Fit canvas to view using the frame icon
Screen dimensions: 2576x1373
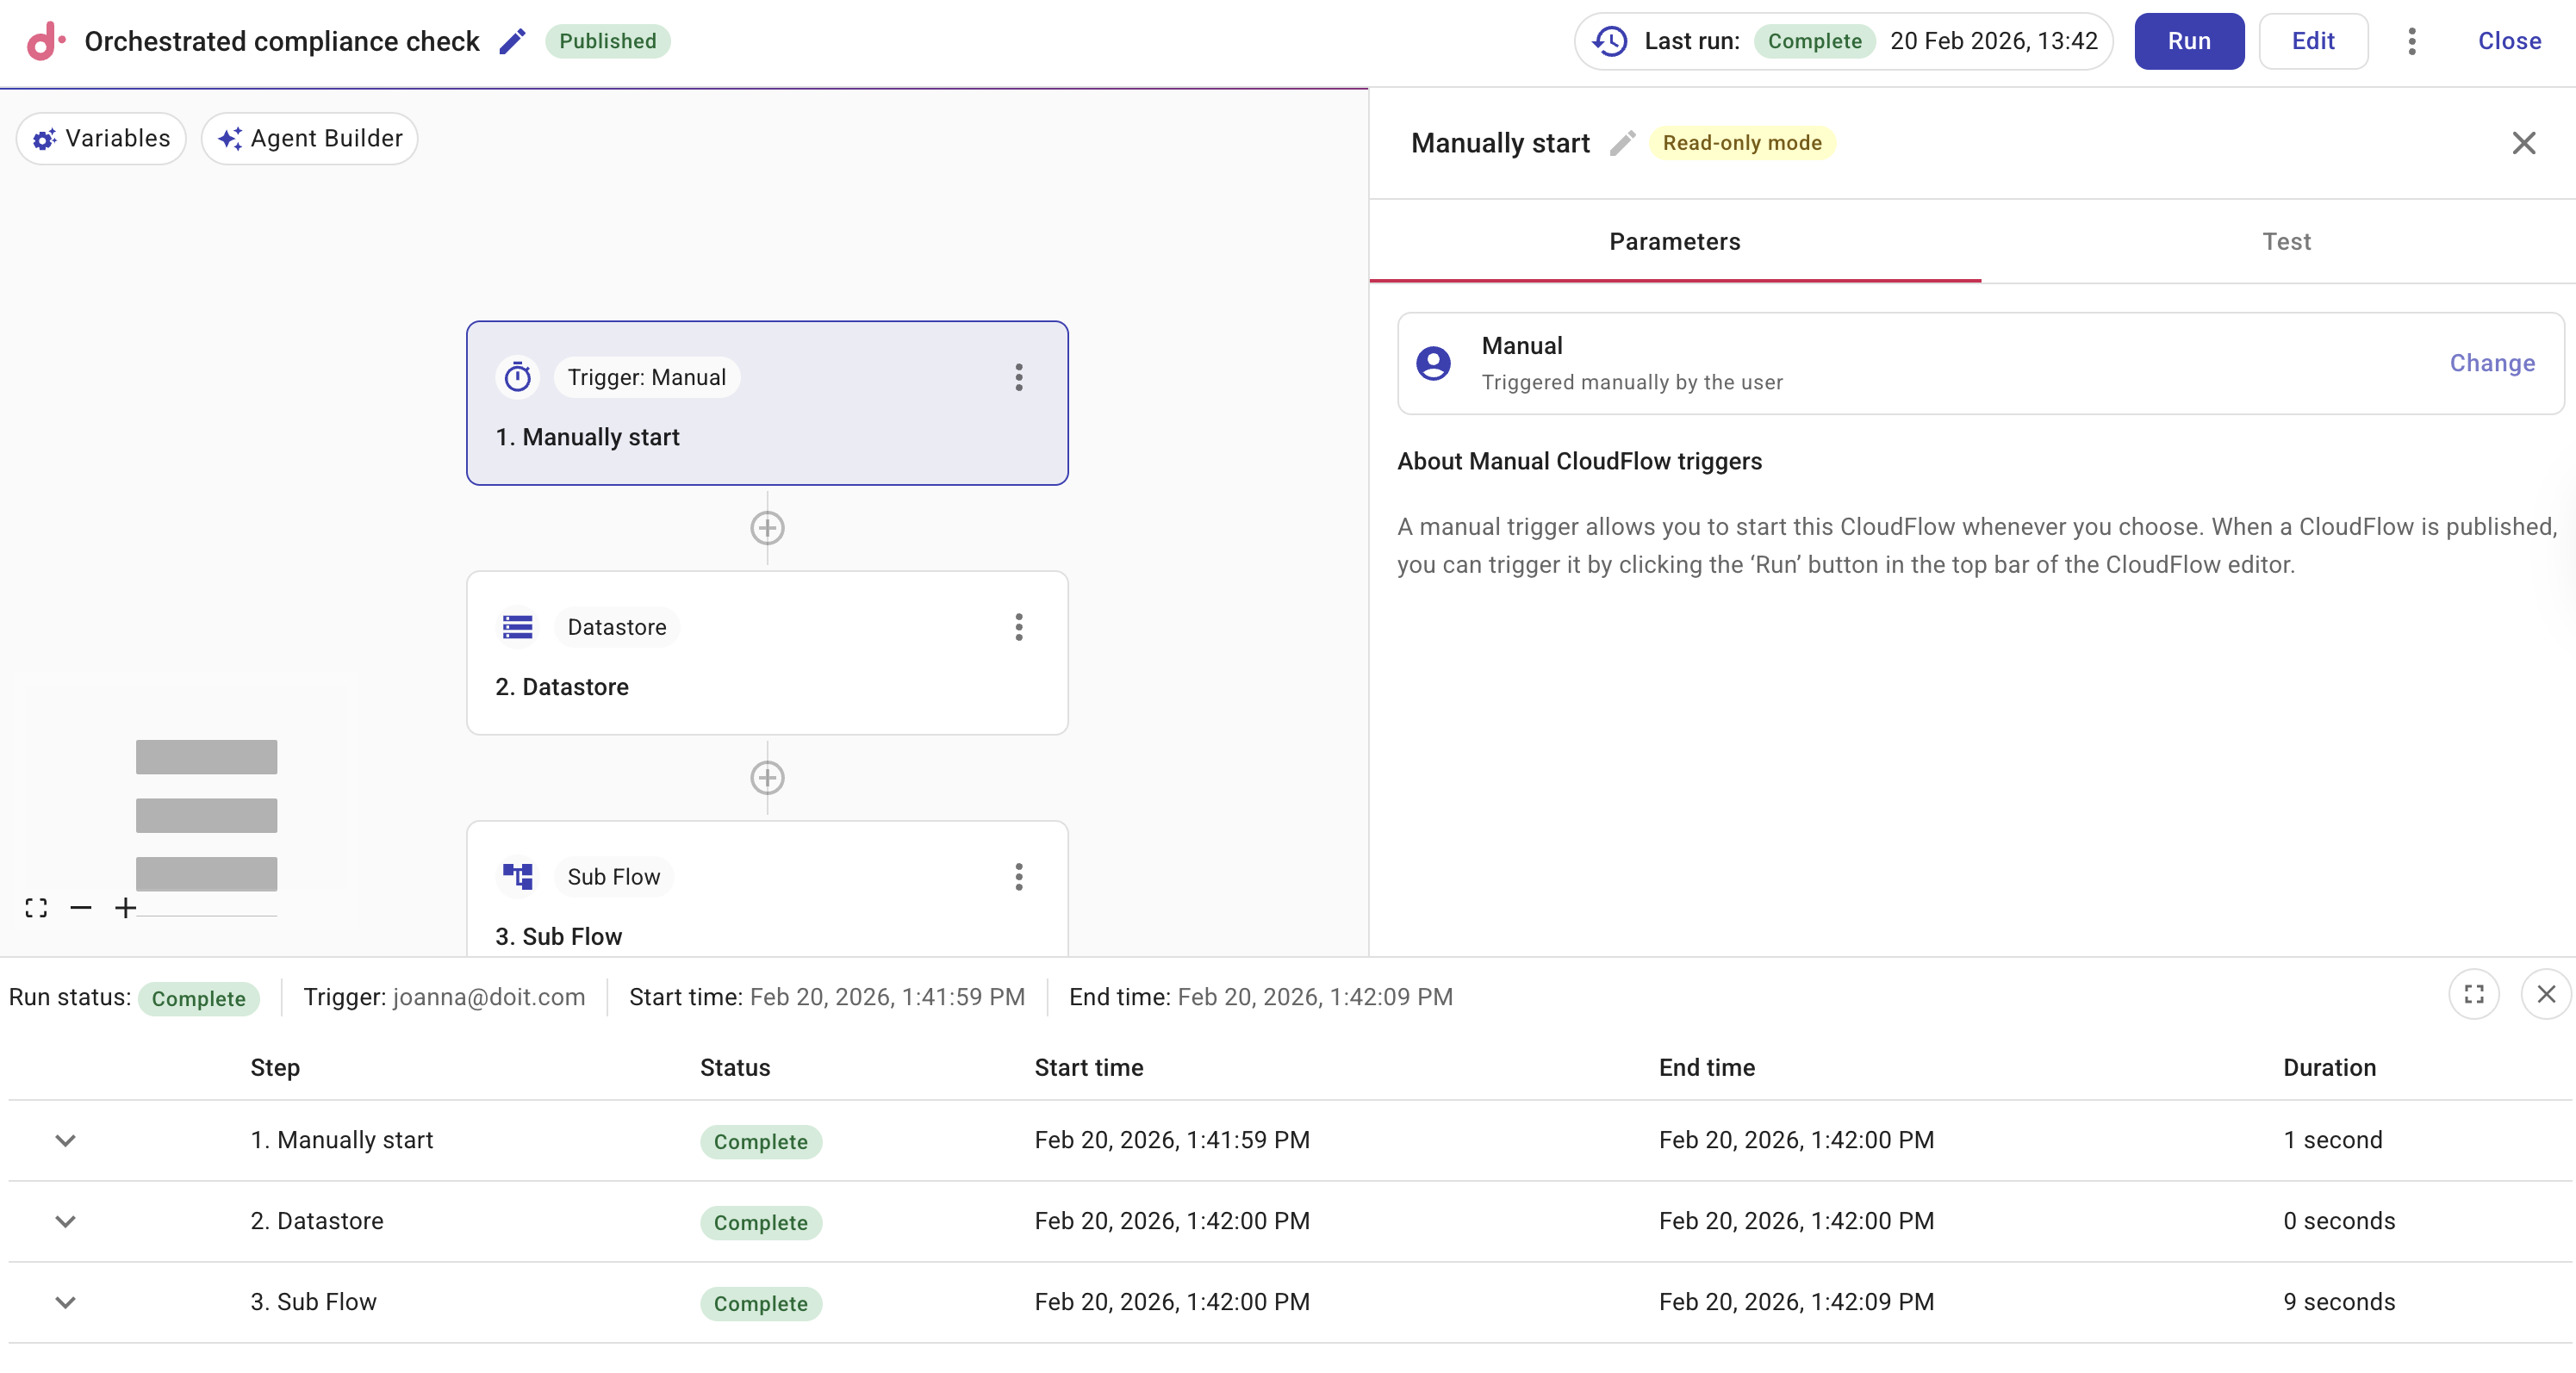tap(35, 908)
